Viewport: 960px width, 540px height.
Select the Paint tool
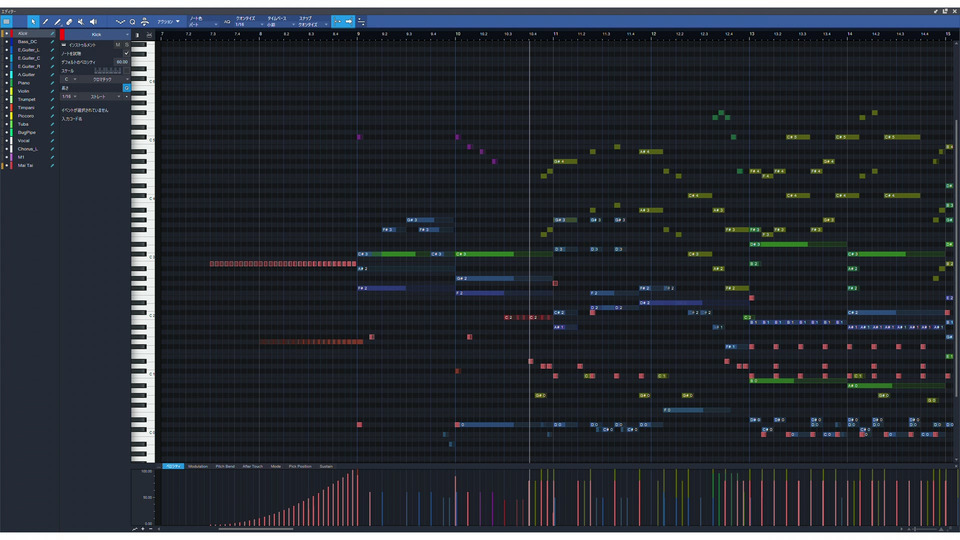[57, 21]
